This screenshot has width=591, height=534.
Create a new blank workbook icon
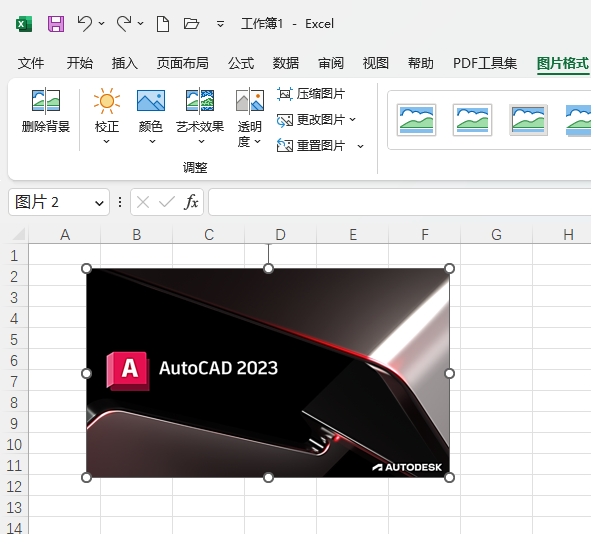[x=163, y=24]
